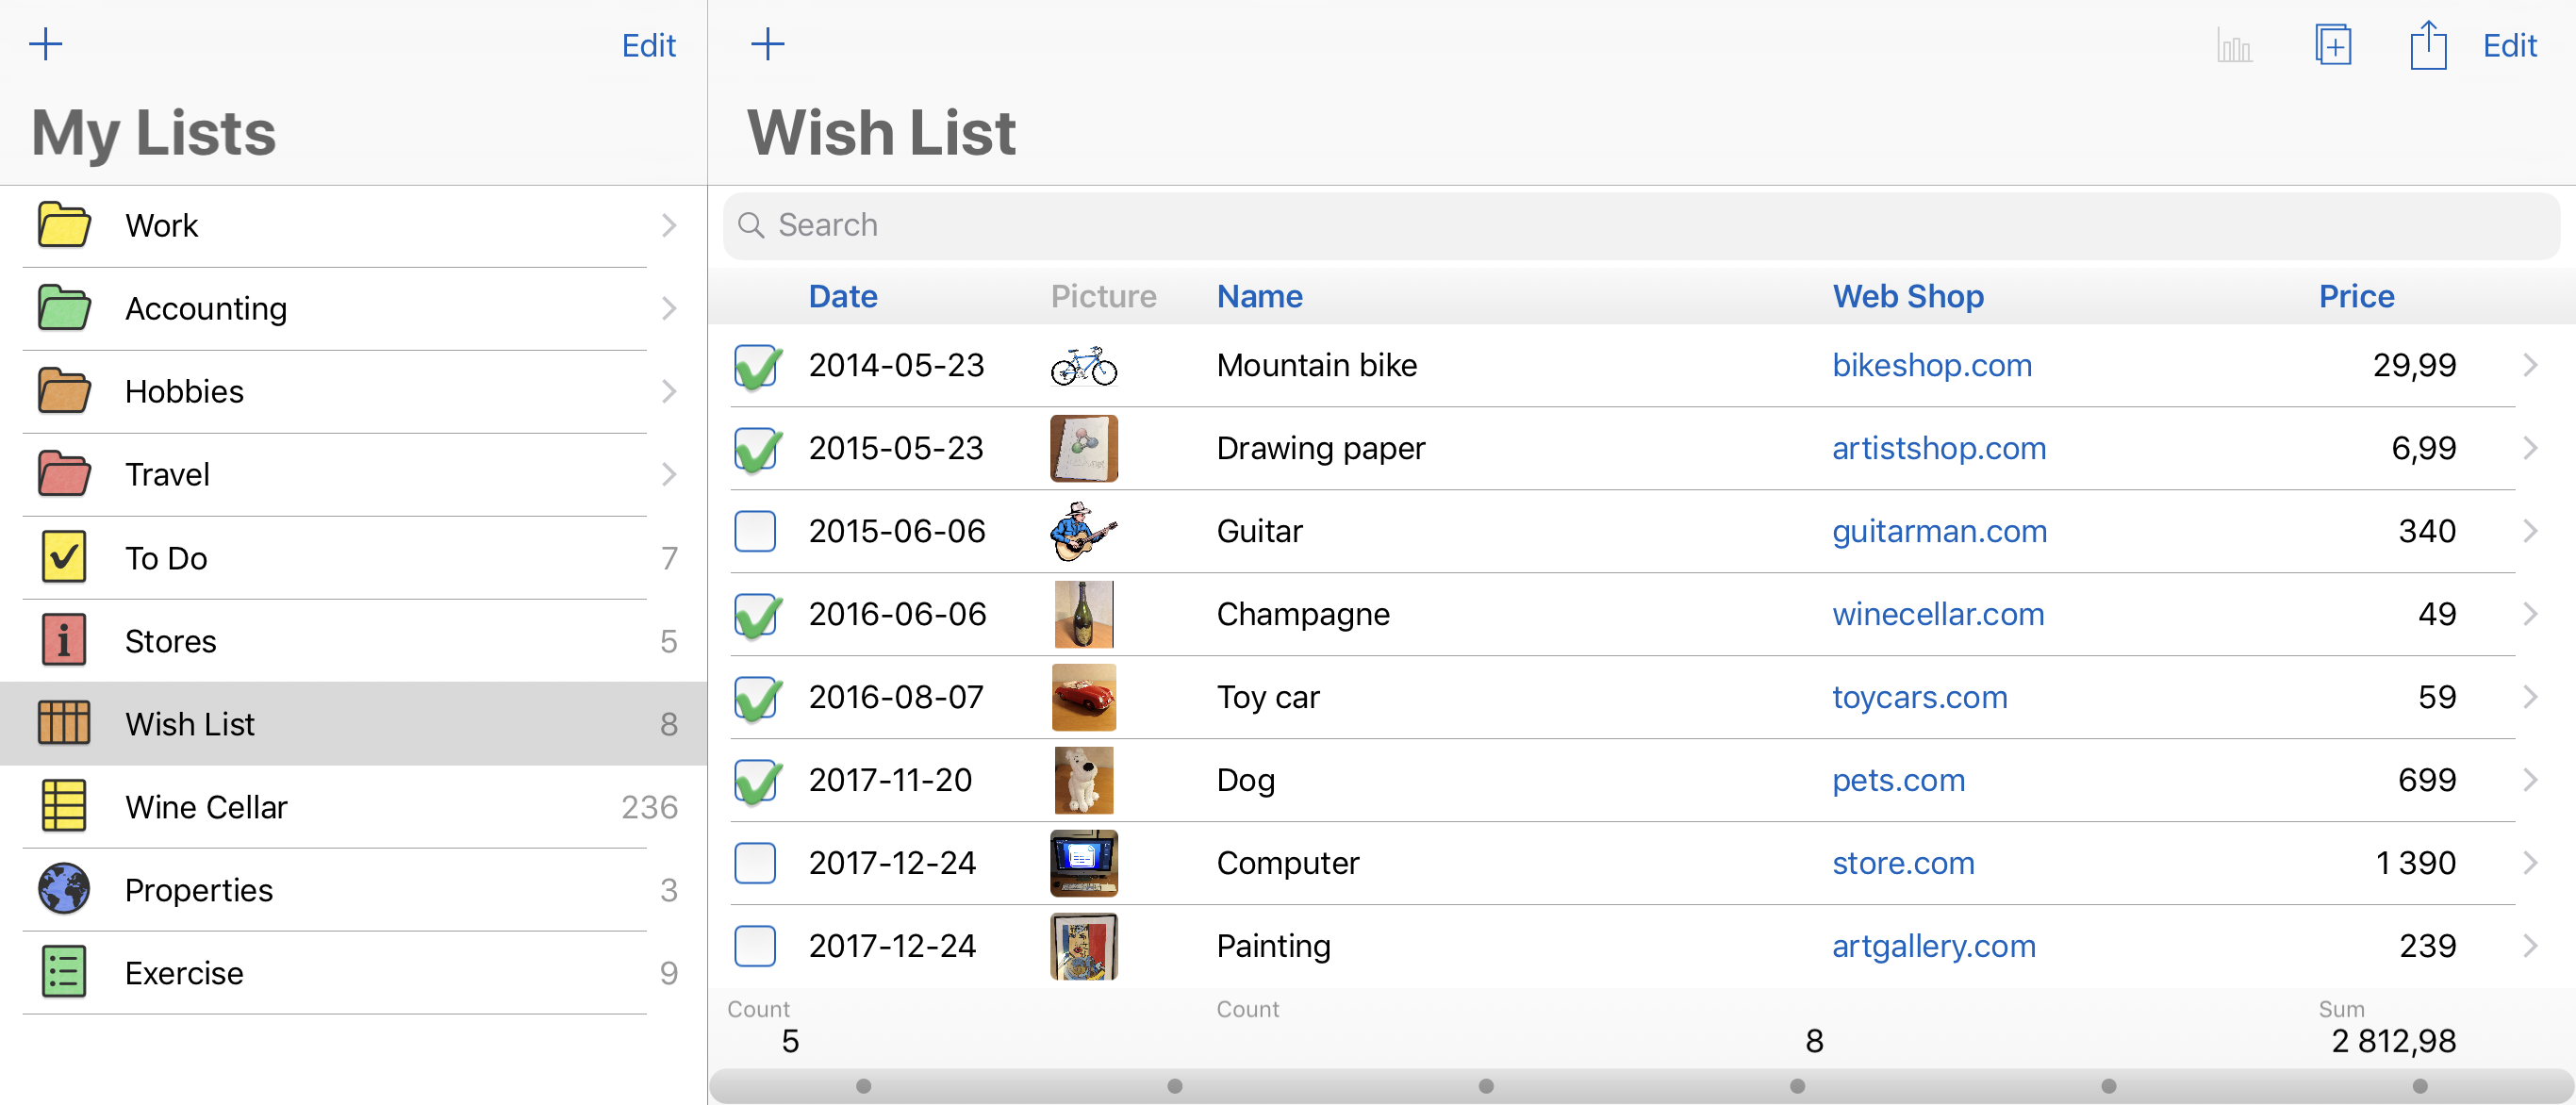Tap the share export icon
This screenshot has width=2576, height=1105.
click(2427, 46)
